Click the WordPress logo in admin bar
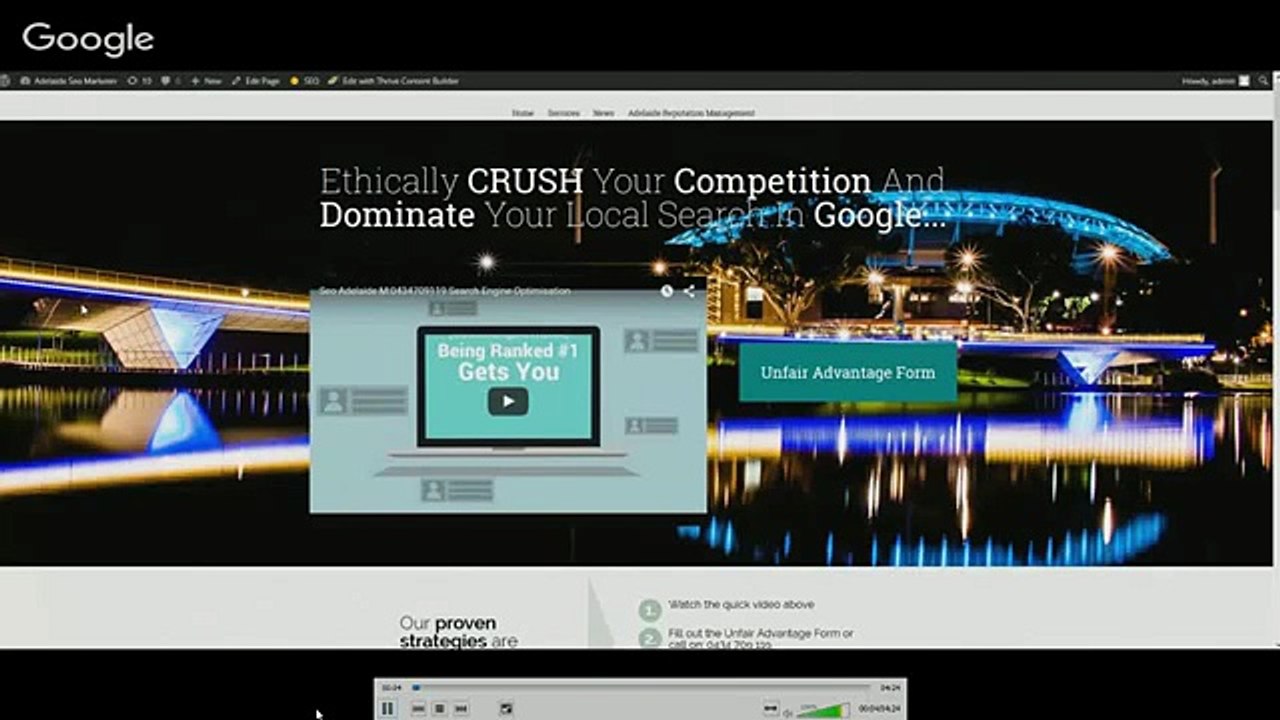Screen dimensions: 1280x720 point(6,81)
